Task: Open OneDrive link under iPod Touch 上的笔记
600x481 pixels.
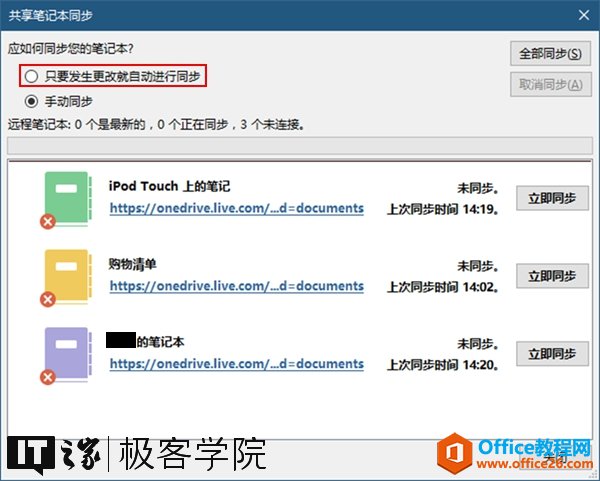Action: pyautogui.click(x=236, y=208)
